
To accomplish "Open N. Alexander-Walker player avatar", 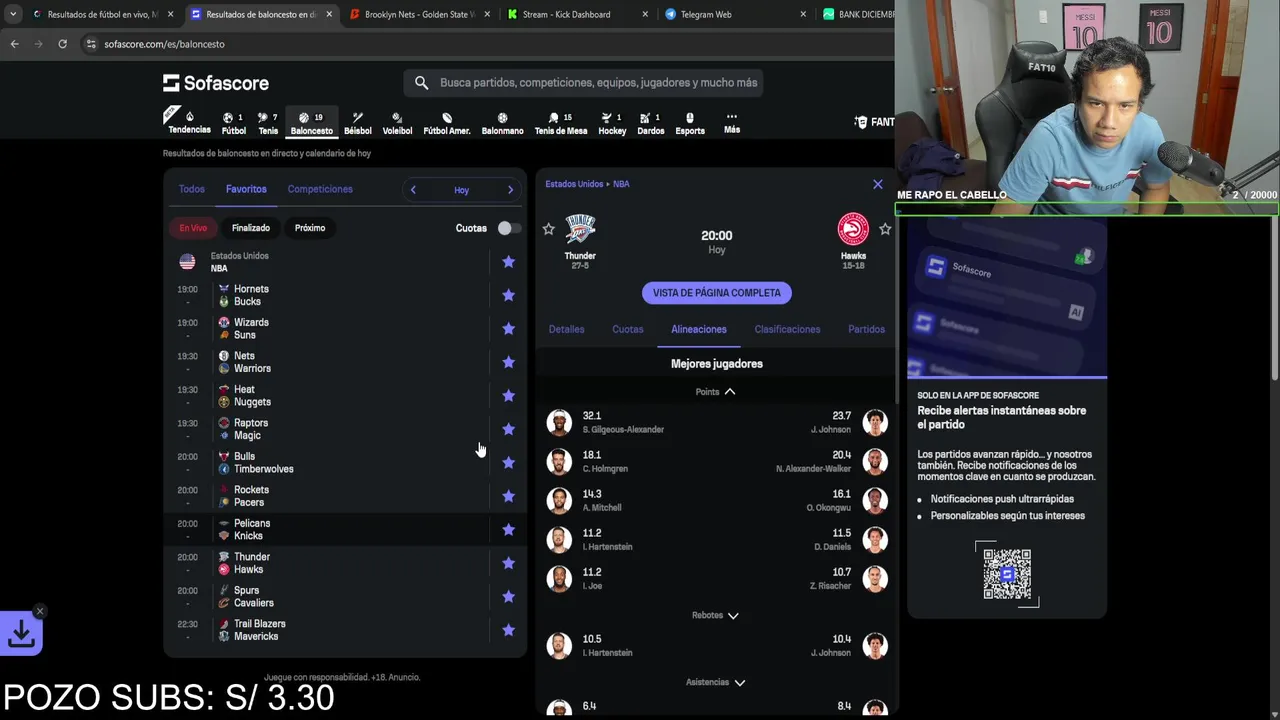I will (x=875, y=461).
